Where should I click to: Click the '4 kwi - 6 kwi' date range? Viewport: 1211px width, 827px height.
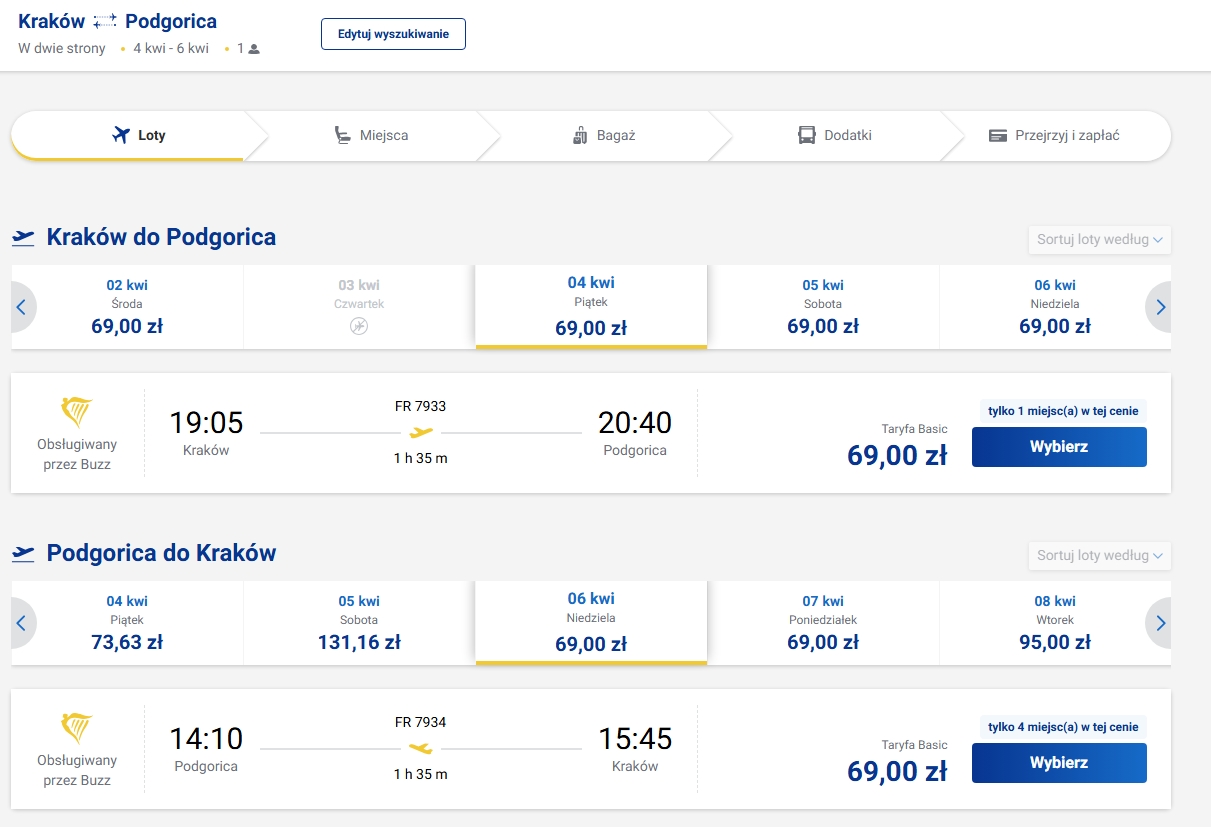point(171,48)
